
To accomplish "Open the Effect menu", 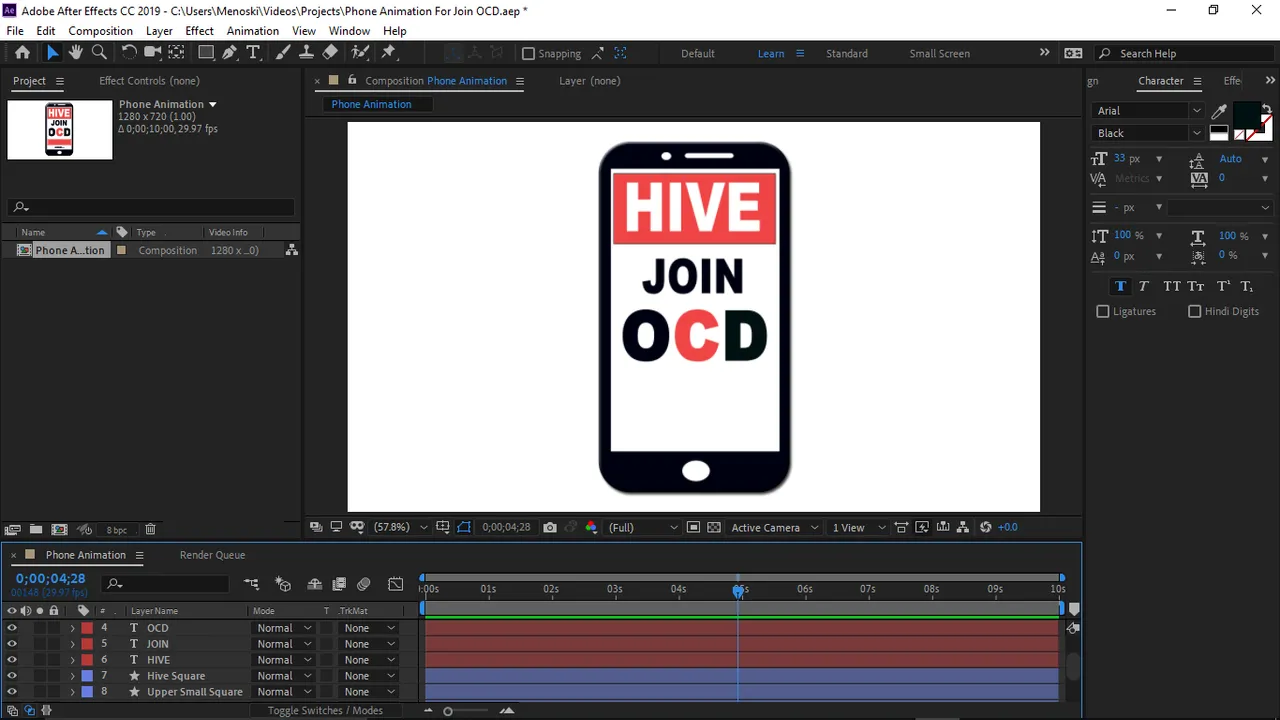I will pyautogui.click(x=199, y=31).
